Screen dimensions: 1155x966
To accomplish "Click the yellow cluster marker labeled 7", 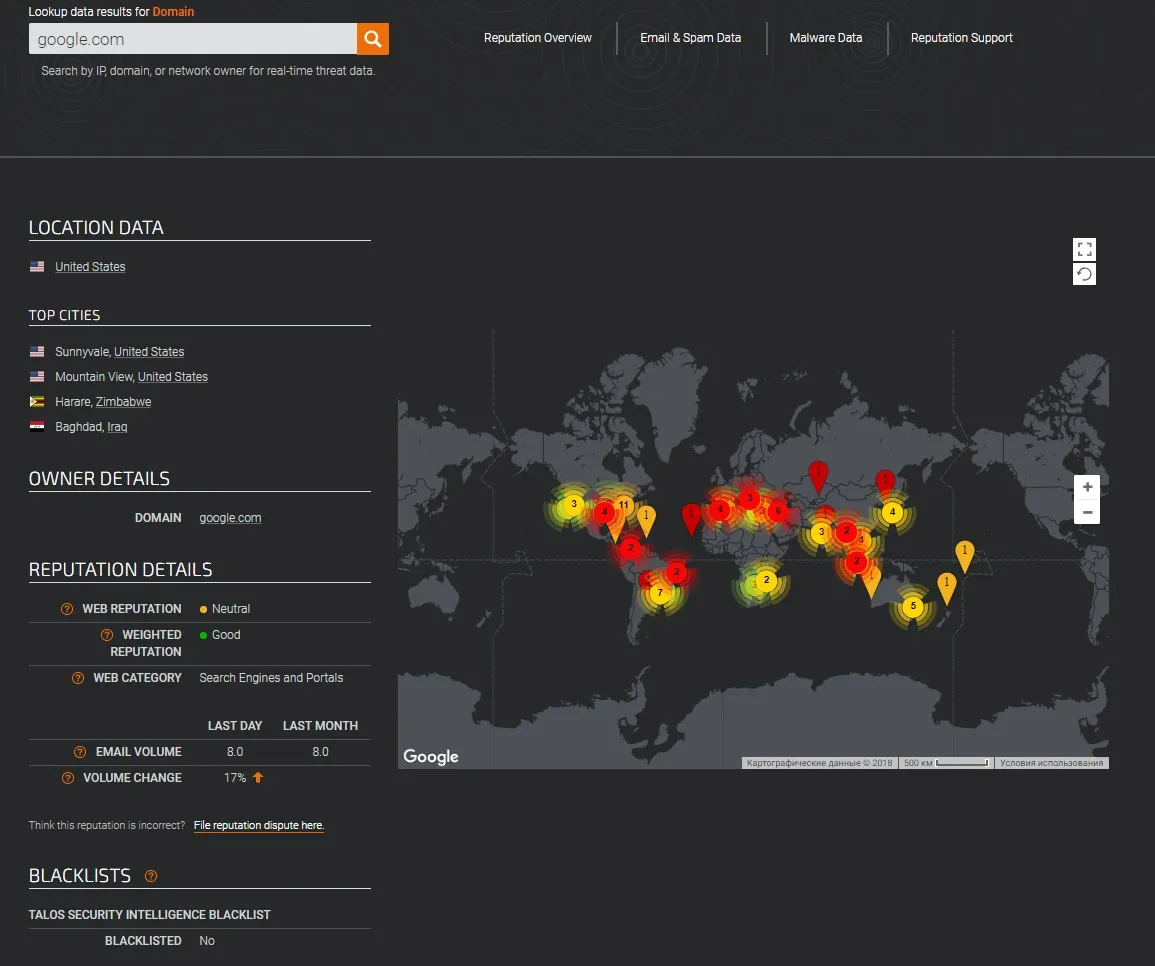I will [x=659, y=593].
